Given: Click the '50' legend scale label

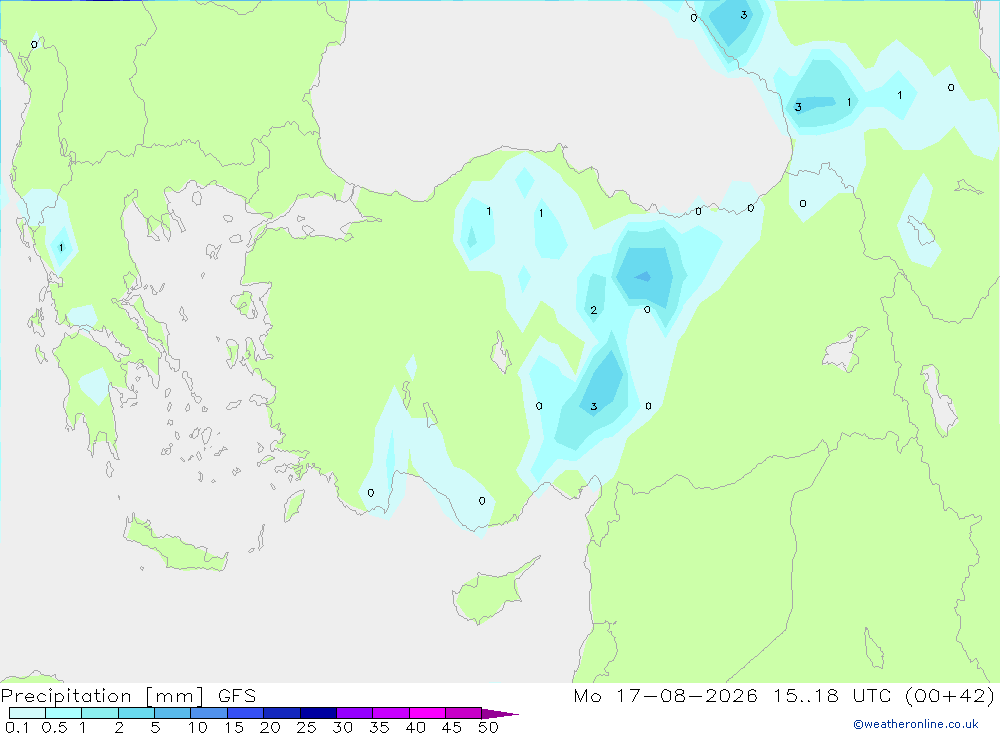Looking at the screenshot, I should [x=488, y=727].
